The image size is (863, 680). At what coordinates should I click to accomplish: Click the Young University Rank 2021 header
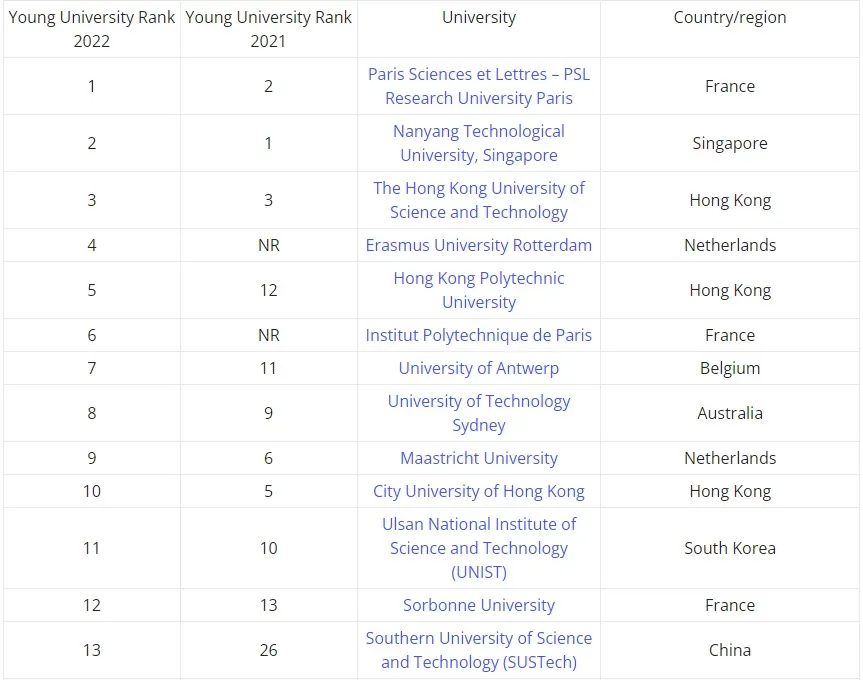(268, 29)
